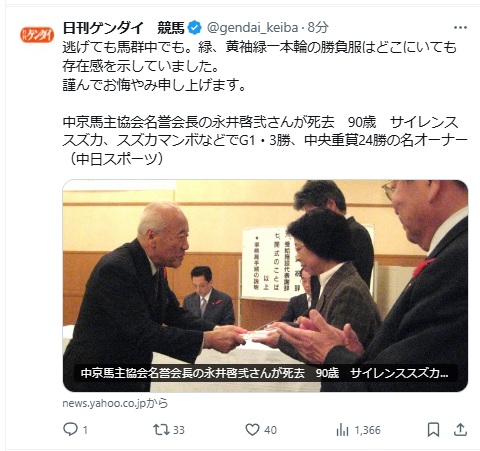Click the @gendai_keiba handle
The image size is (480, 451).
pos(252,28)
